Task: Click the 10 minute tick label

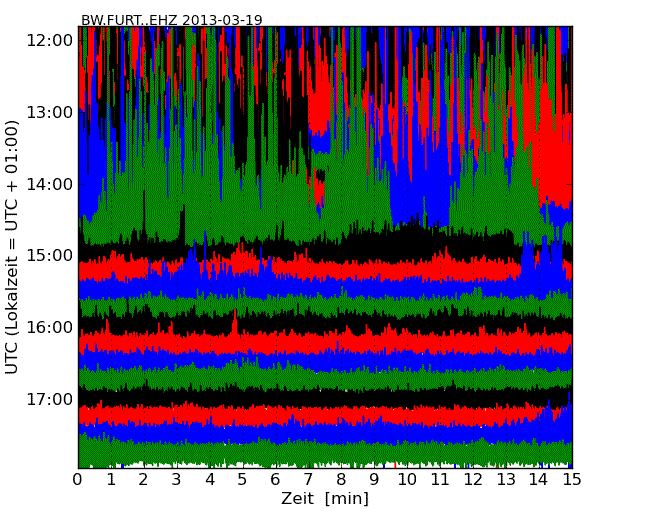Action: pyautogui.click(x=407, y=480)
